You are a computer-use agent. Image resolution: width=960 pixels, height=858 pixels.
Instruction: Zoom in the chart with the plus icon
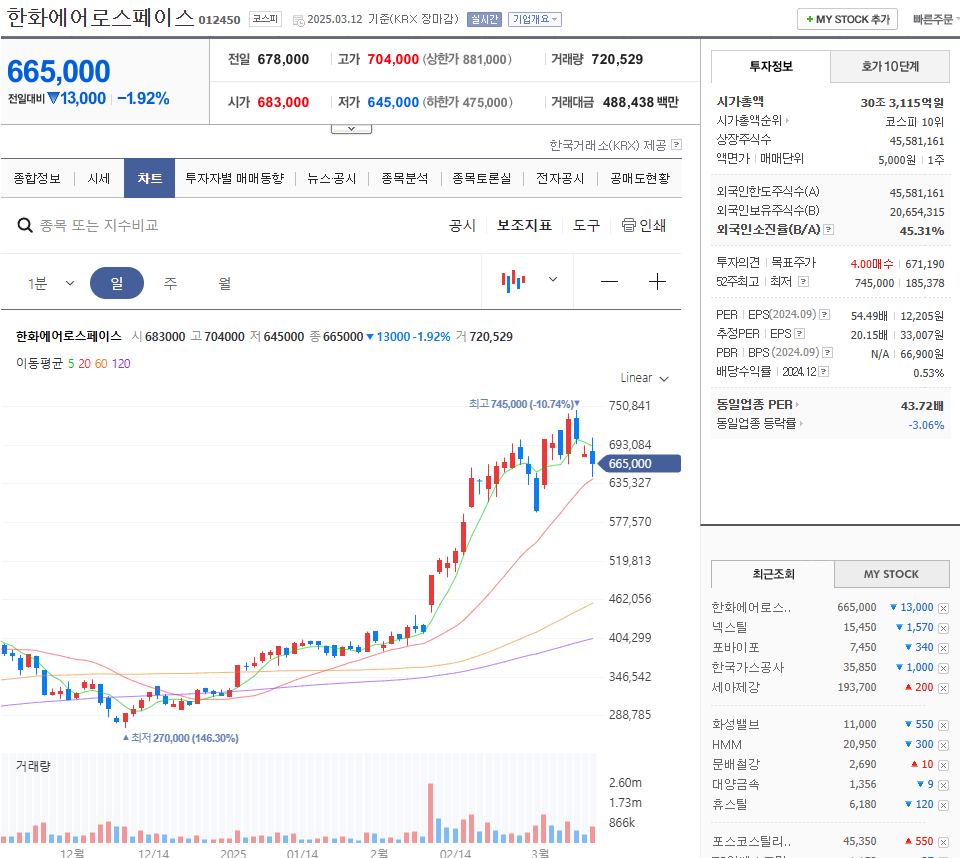click(x=657, y=282)
